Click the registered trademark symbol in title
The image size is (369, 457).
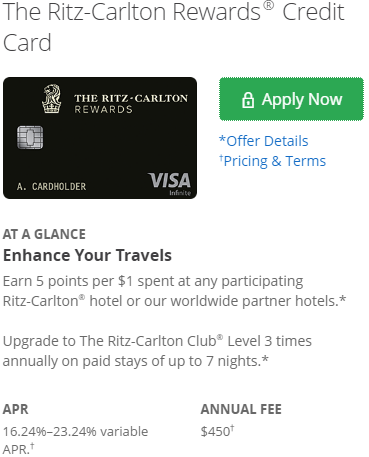(x=269, y=6)
